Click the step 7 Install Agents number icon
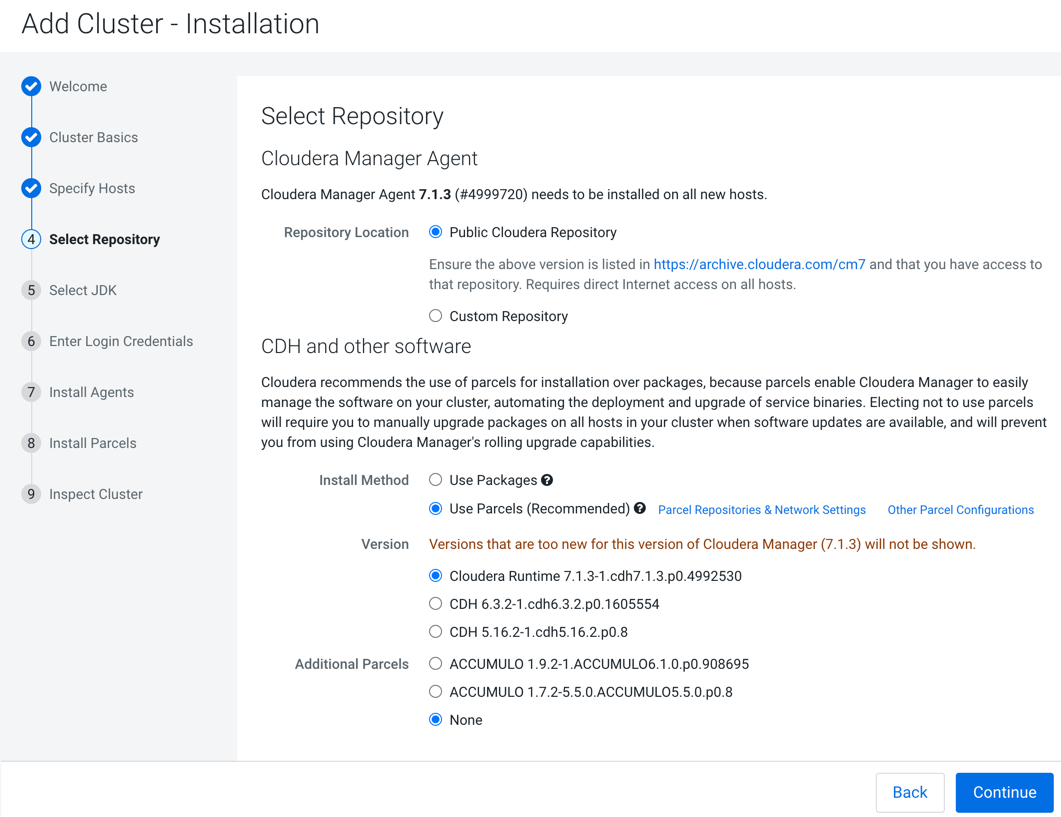The image size is (1061, 817). point(31,393)
